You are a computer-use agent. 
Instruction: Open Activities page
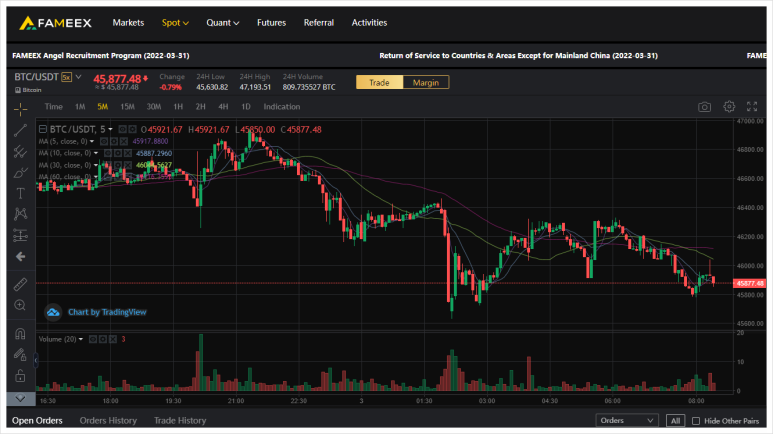tap(369, 23)
